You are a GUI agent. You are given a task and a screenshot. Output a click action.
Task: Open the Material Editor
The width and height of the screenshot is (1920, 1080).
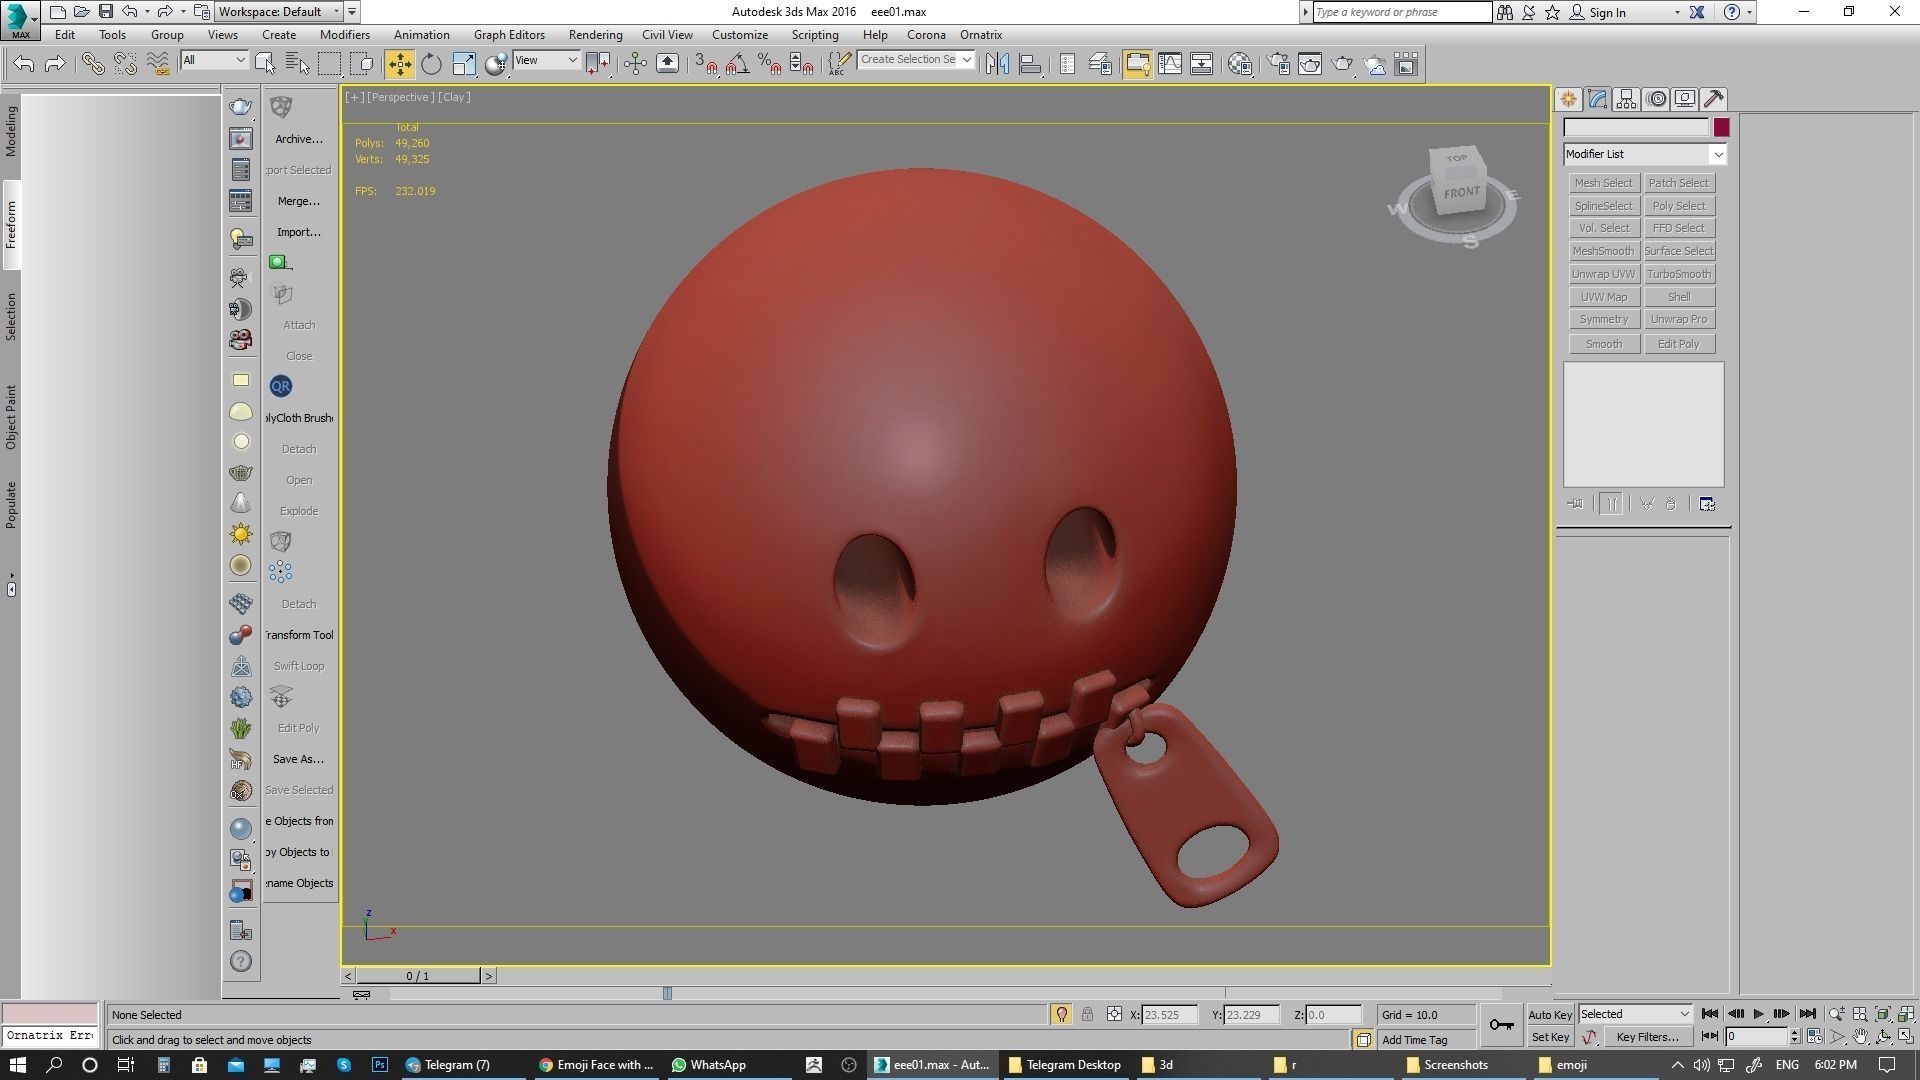tap(1240, 64)
